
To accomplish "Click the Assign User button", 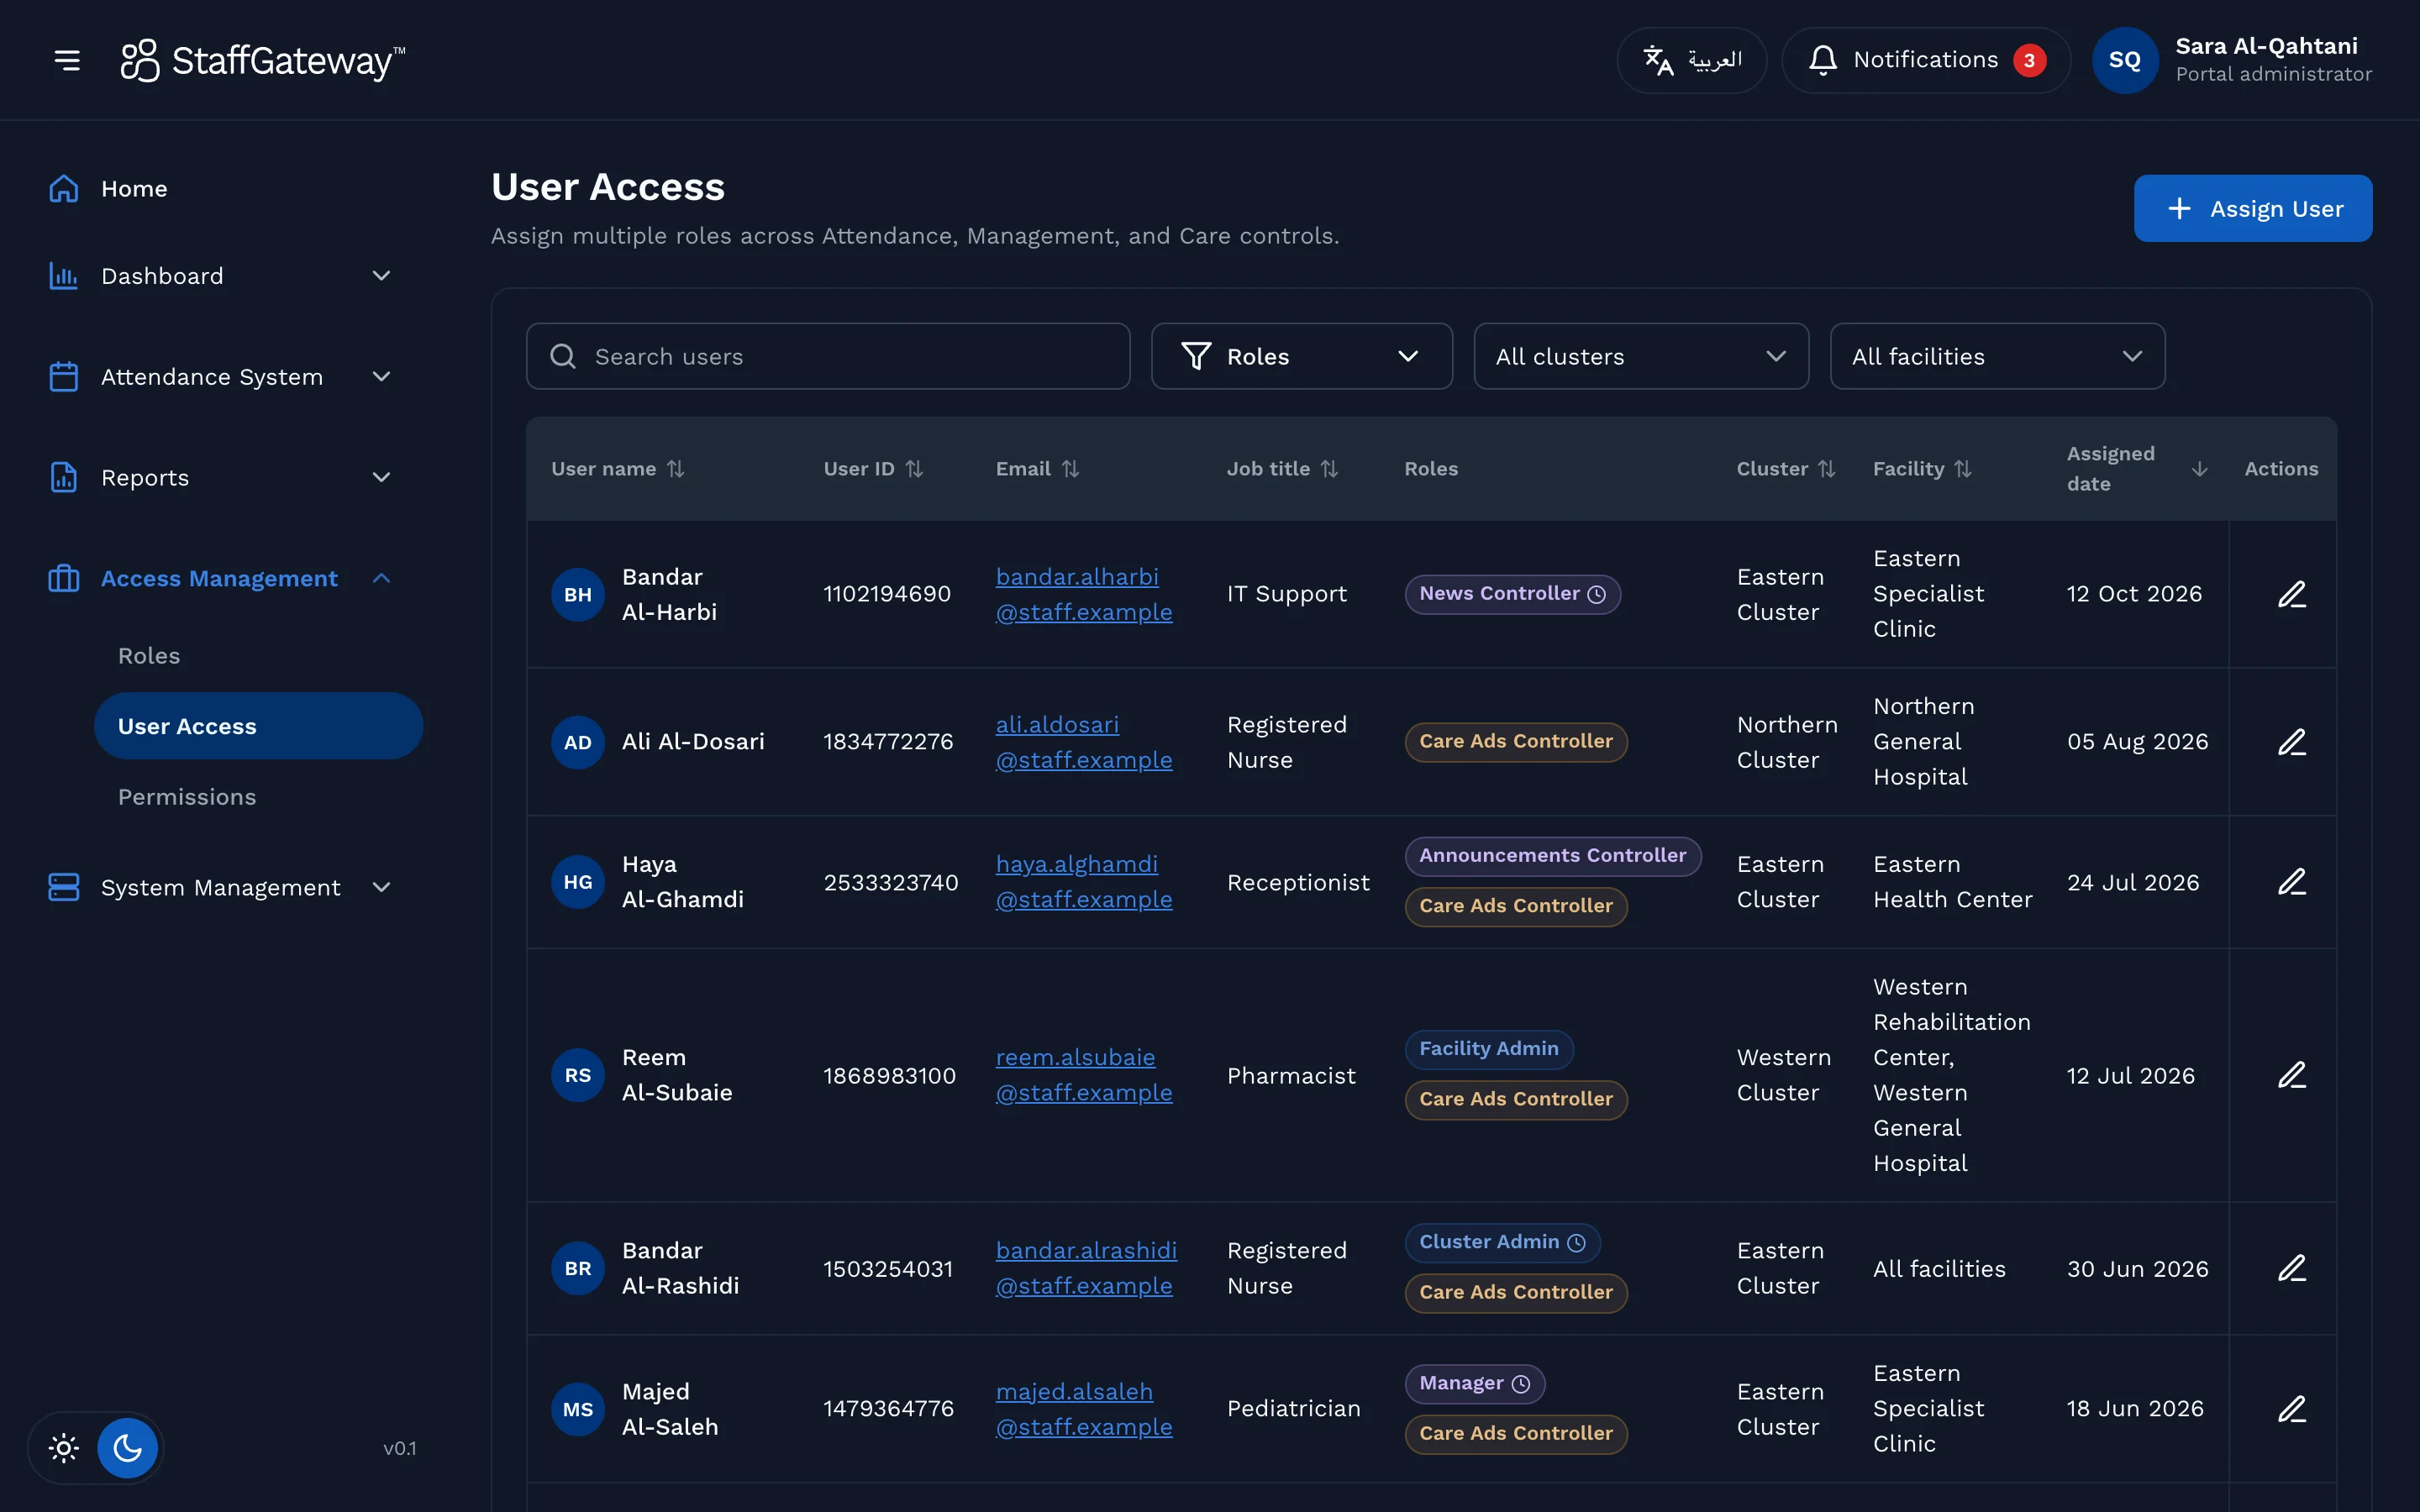I will [2252, 208].
